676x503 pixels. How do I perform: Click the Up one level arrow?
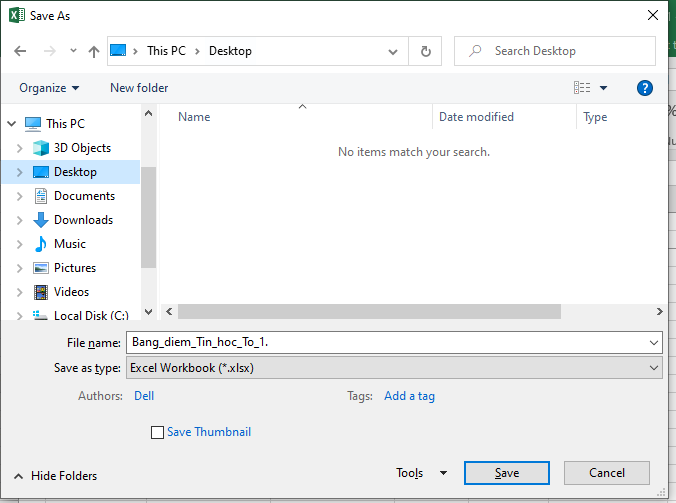point(93,51)
